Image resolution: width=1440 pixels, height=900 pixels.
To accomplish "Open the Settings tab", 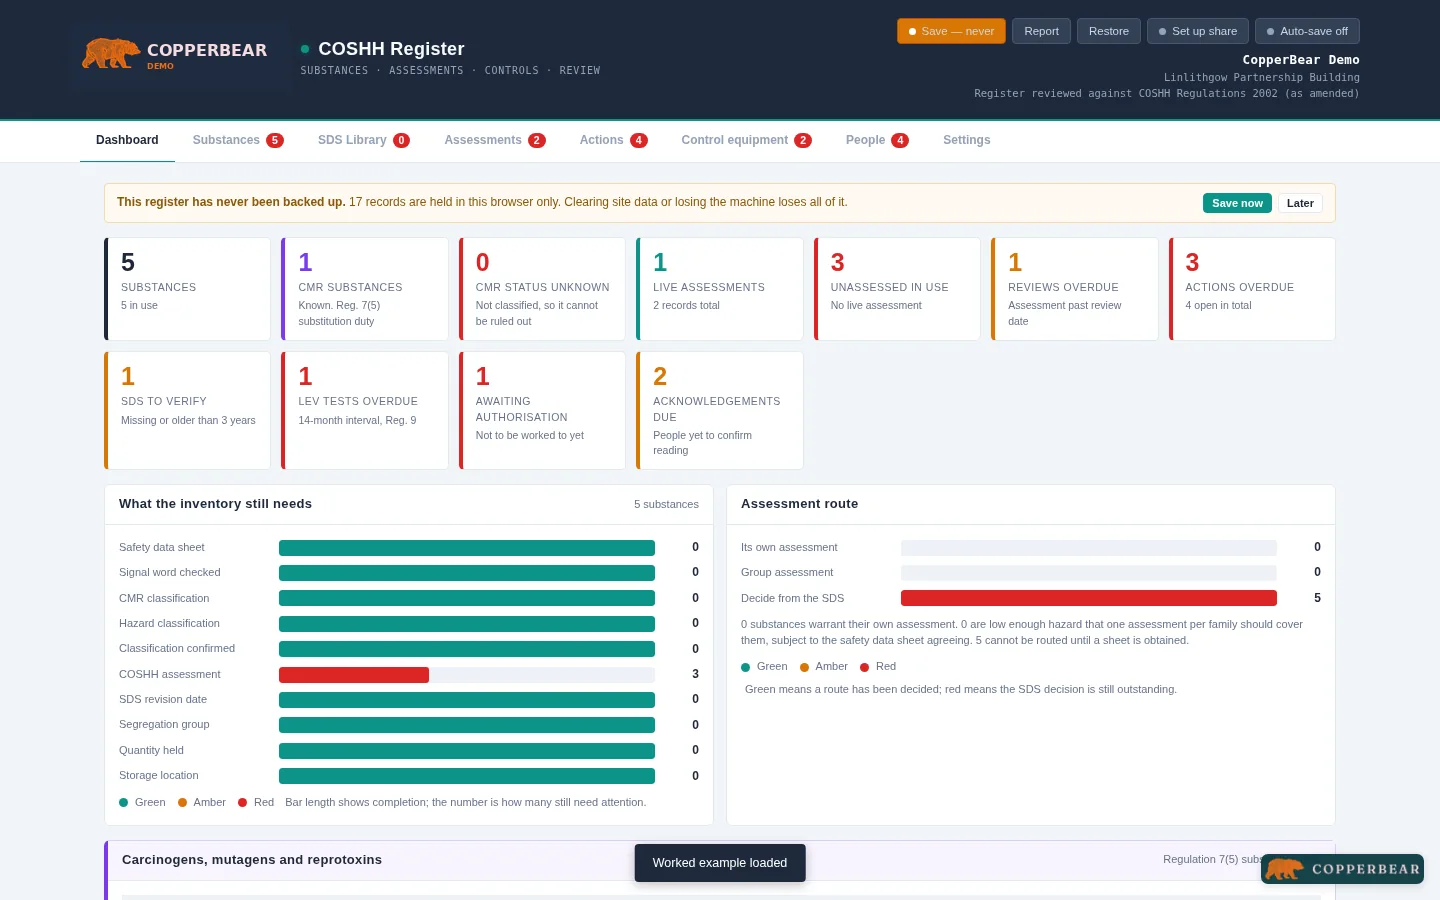I will [966, 140].
